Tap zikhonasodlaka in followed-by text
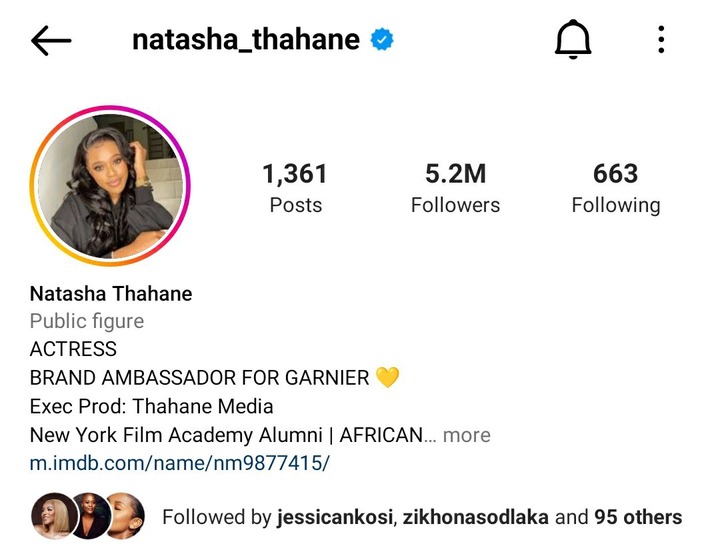 (476, 517)
